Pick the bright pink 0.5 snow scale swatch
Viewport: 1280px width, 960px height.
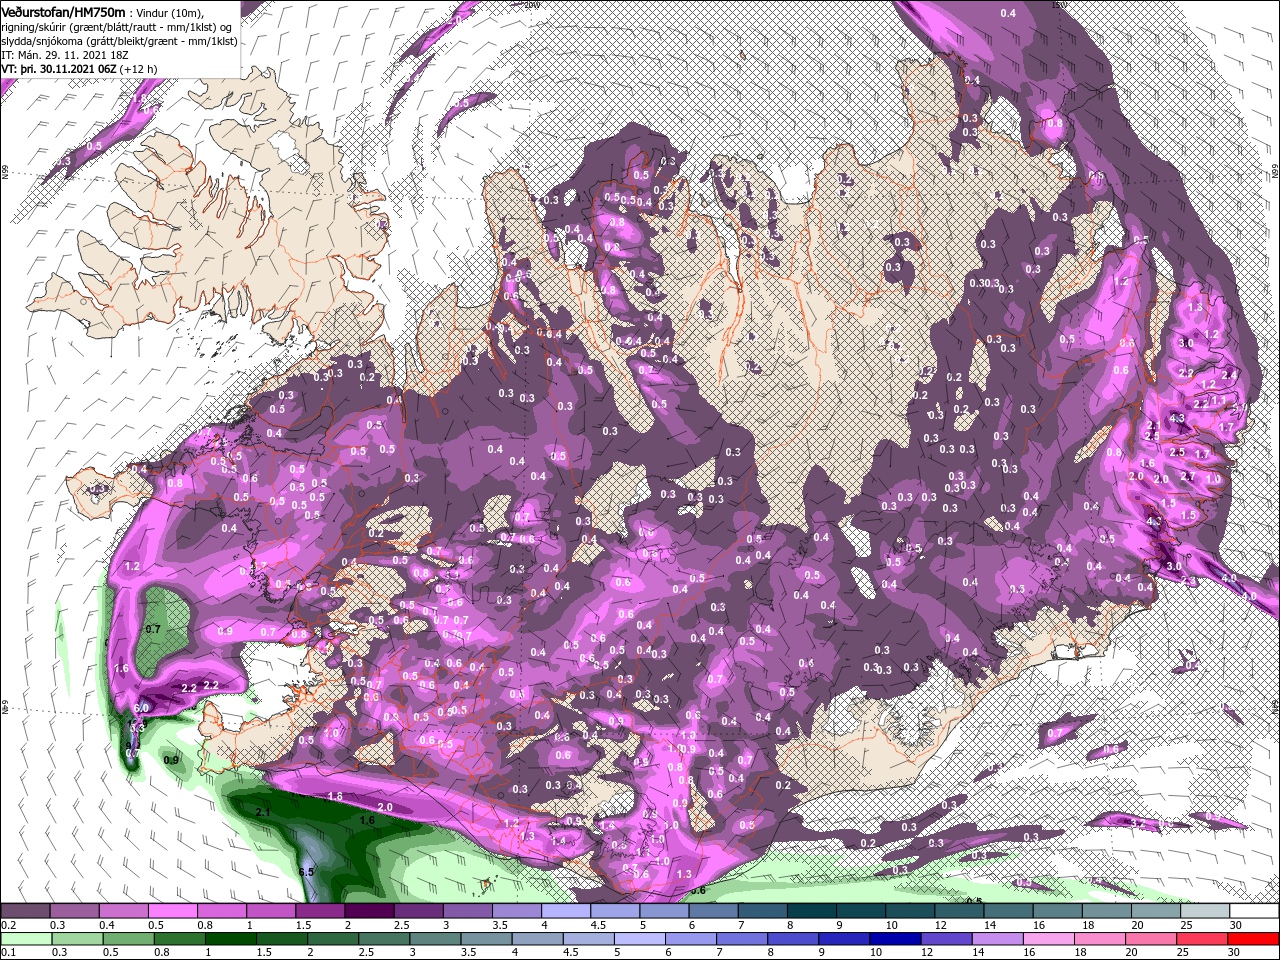coord(172,910)
